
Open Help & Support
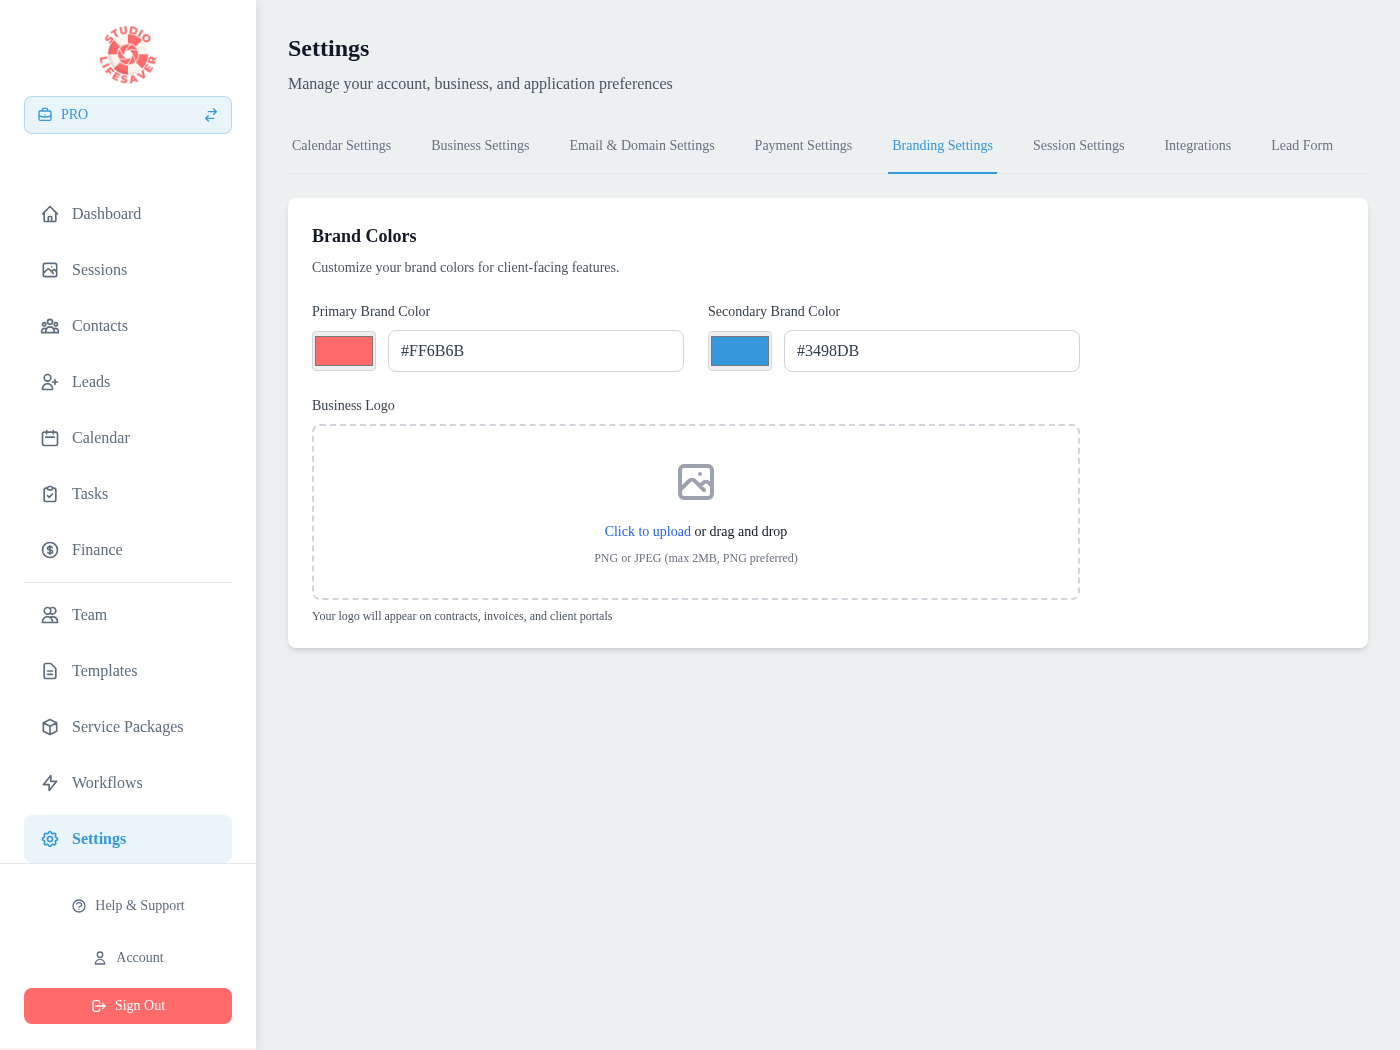(x=127, y=905)
